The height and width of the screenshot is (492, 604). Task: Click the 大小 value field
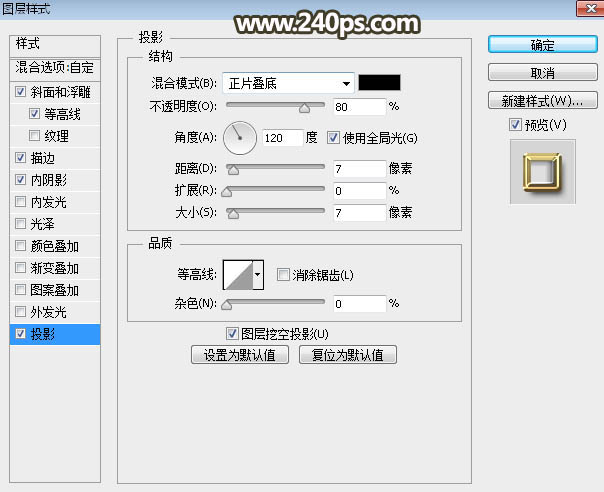[359, 213]
